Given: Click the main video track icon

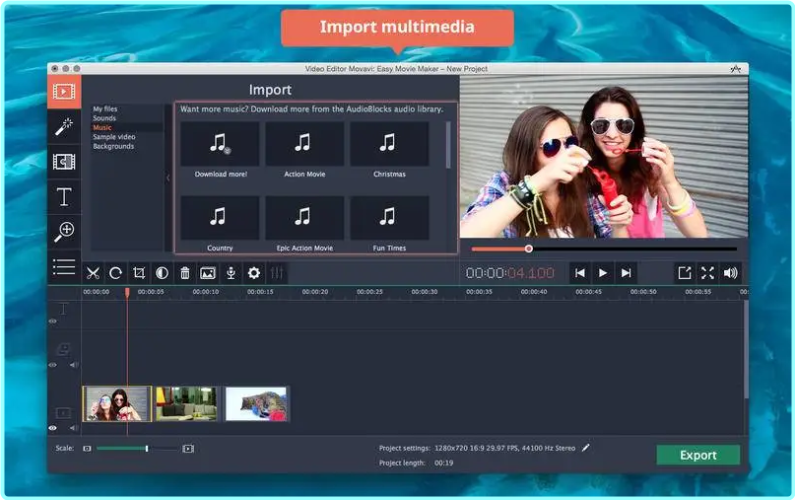Looking at the screenshot, I should [63, 413].
